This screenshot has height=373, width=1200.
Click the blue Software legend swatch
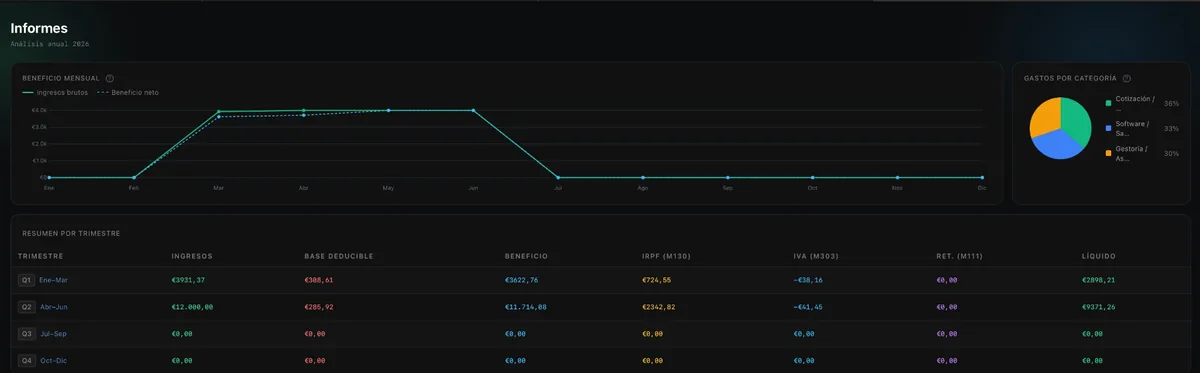(x=1108, y=128)
